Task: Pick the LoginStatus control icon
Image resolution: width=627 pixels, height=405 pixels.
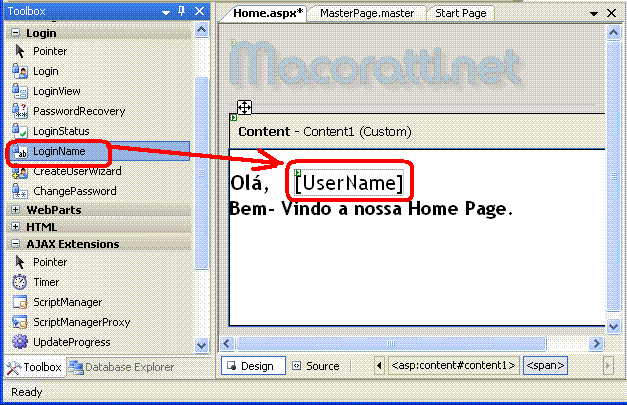Action: (x=19, y=131)
